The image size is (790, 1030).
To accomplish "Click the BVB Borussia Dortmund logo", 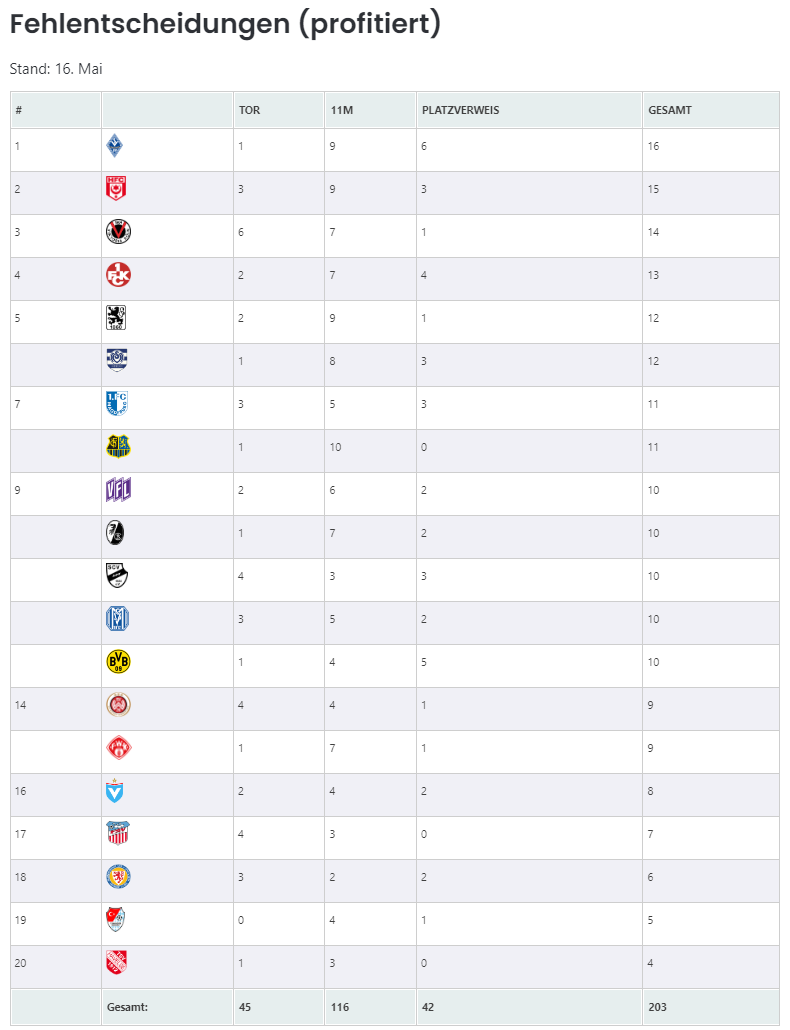I will pyautogui.click(x=118, y=661).
